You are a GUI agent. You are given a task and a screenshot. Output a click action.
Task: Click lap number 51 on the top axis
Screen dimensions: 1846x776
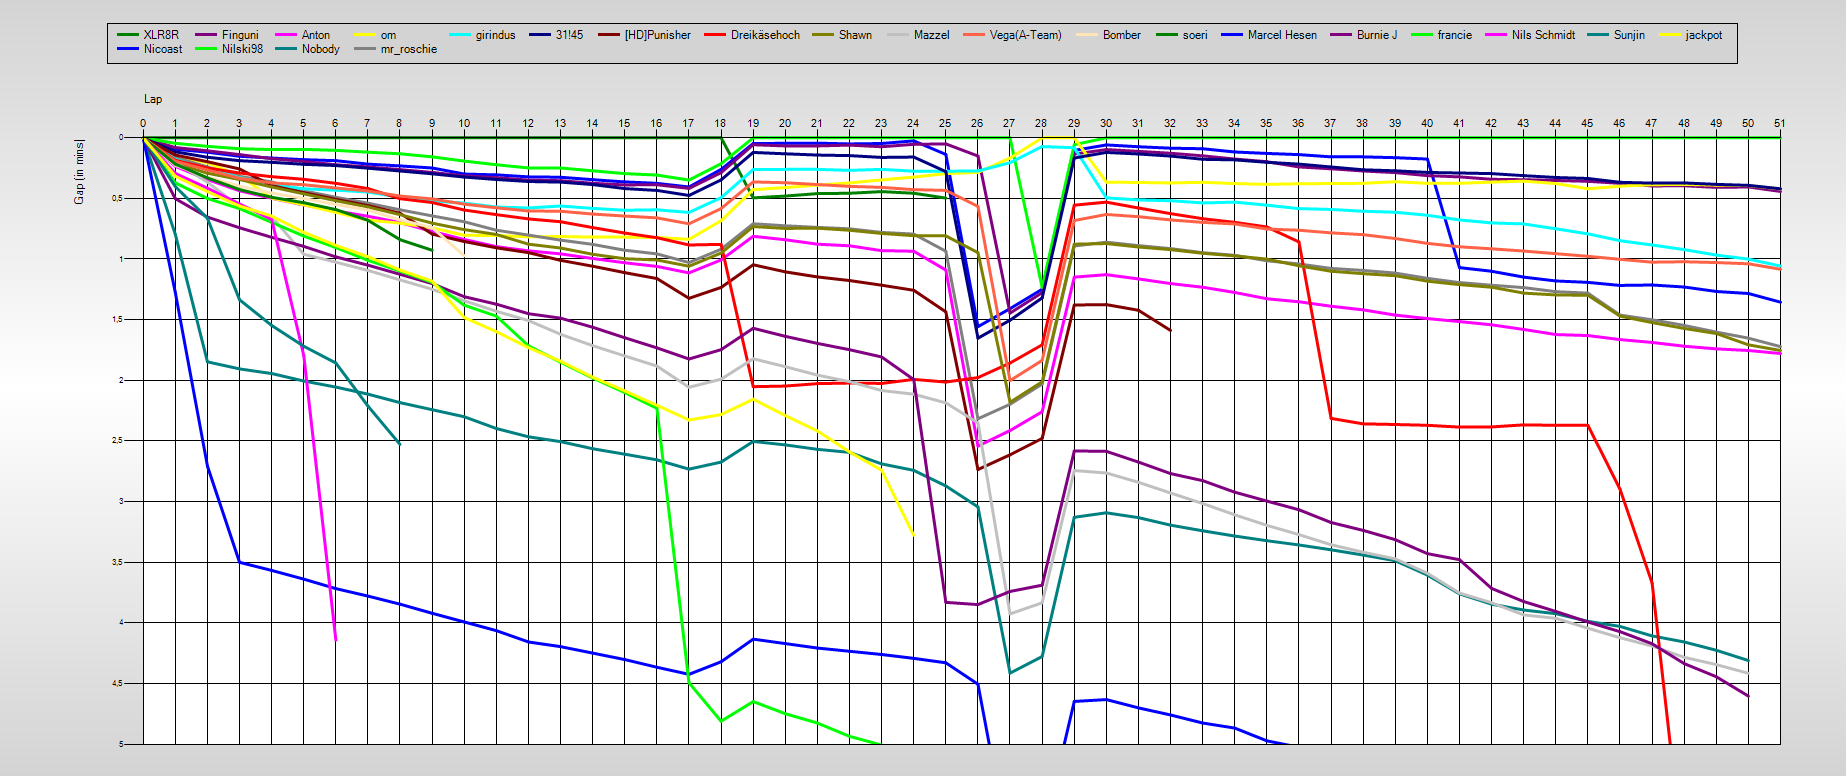(x=1780, y=123)
